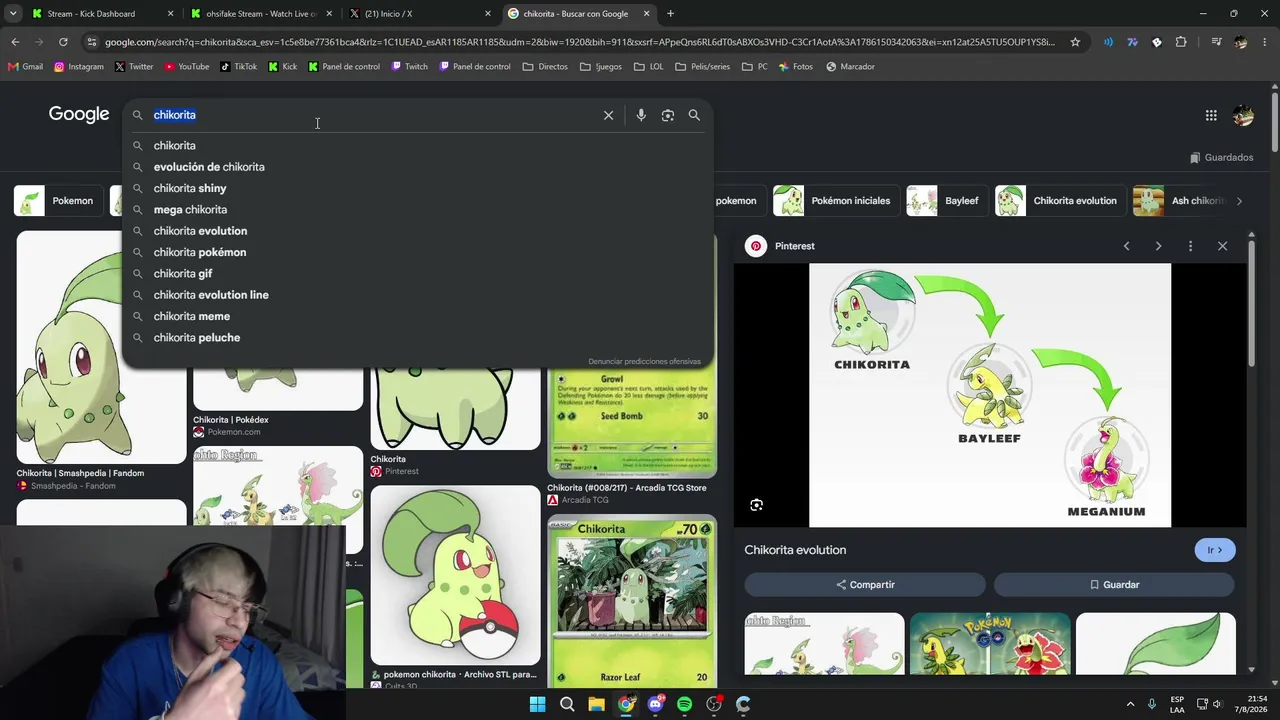Search inside the image with Lens
Image resolution: width=1280 pixels, height=720 pixels.
[x=756, y=505]
